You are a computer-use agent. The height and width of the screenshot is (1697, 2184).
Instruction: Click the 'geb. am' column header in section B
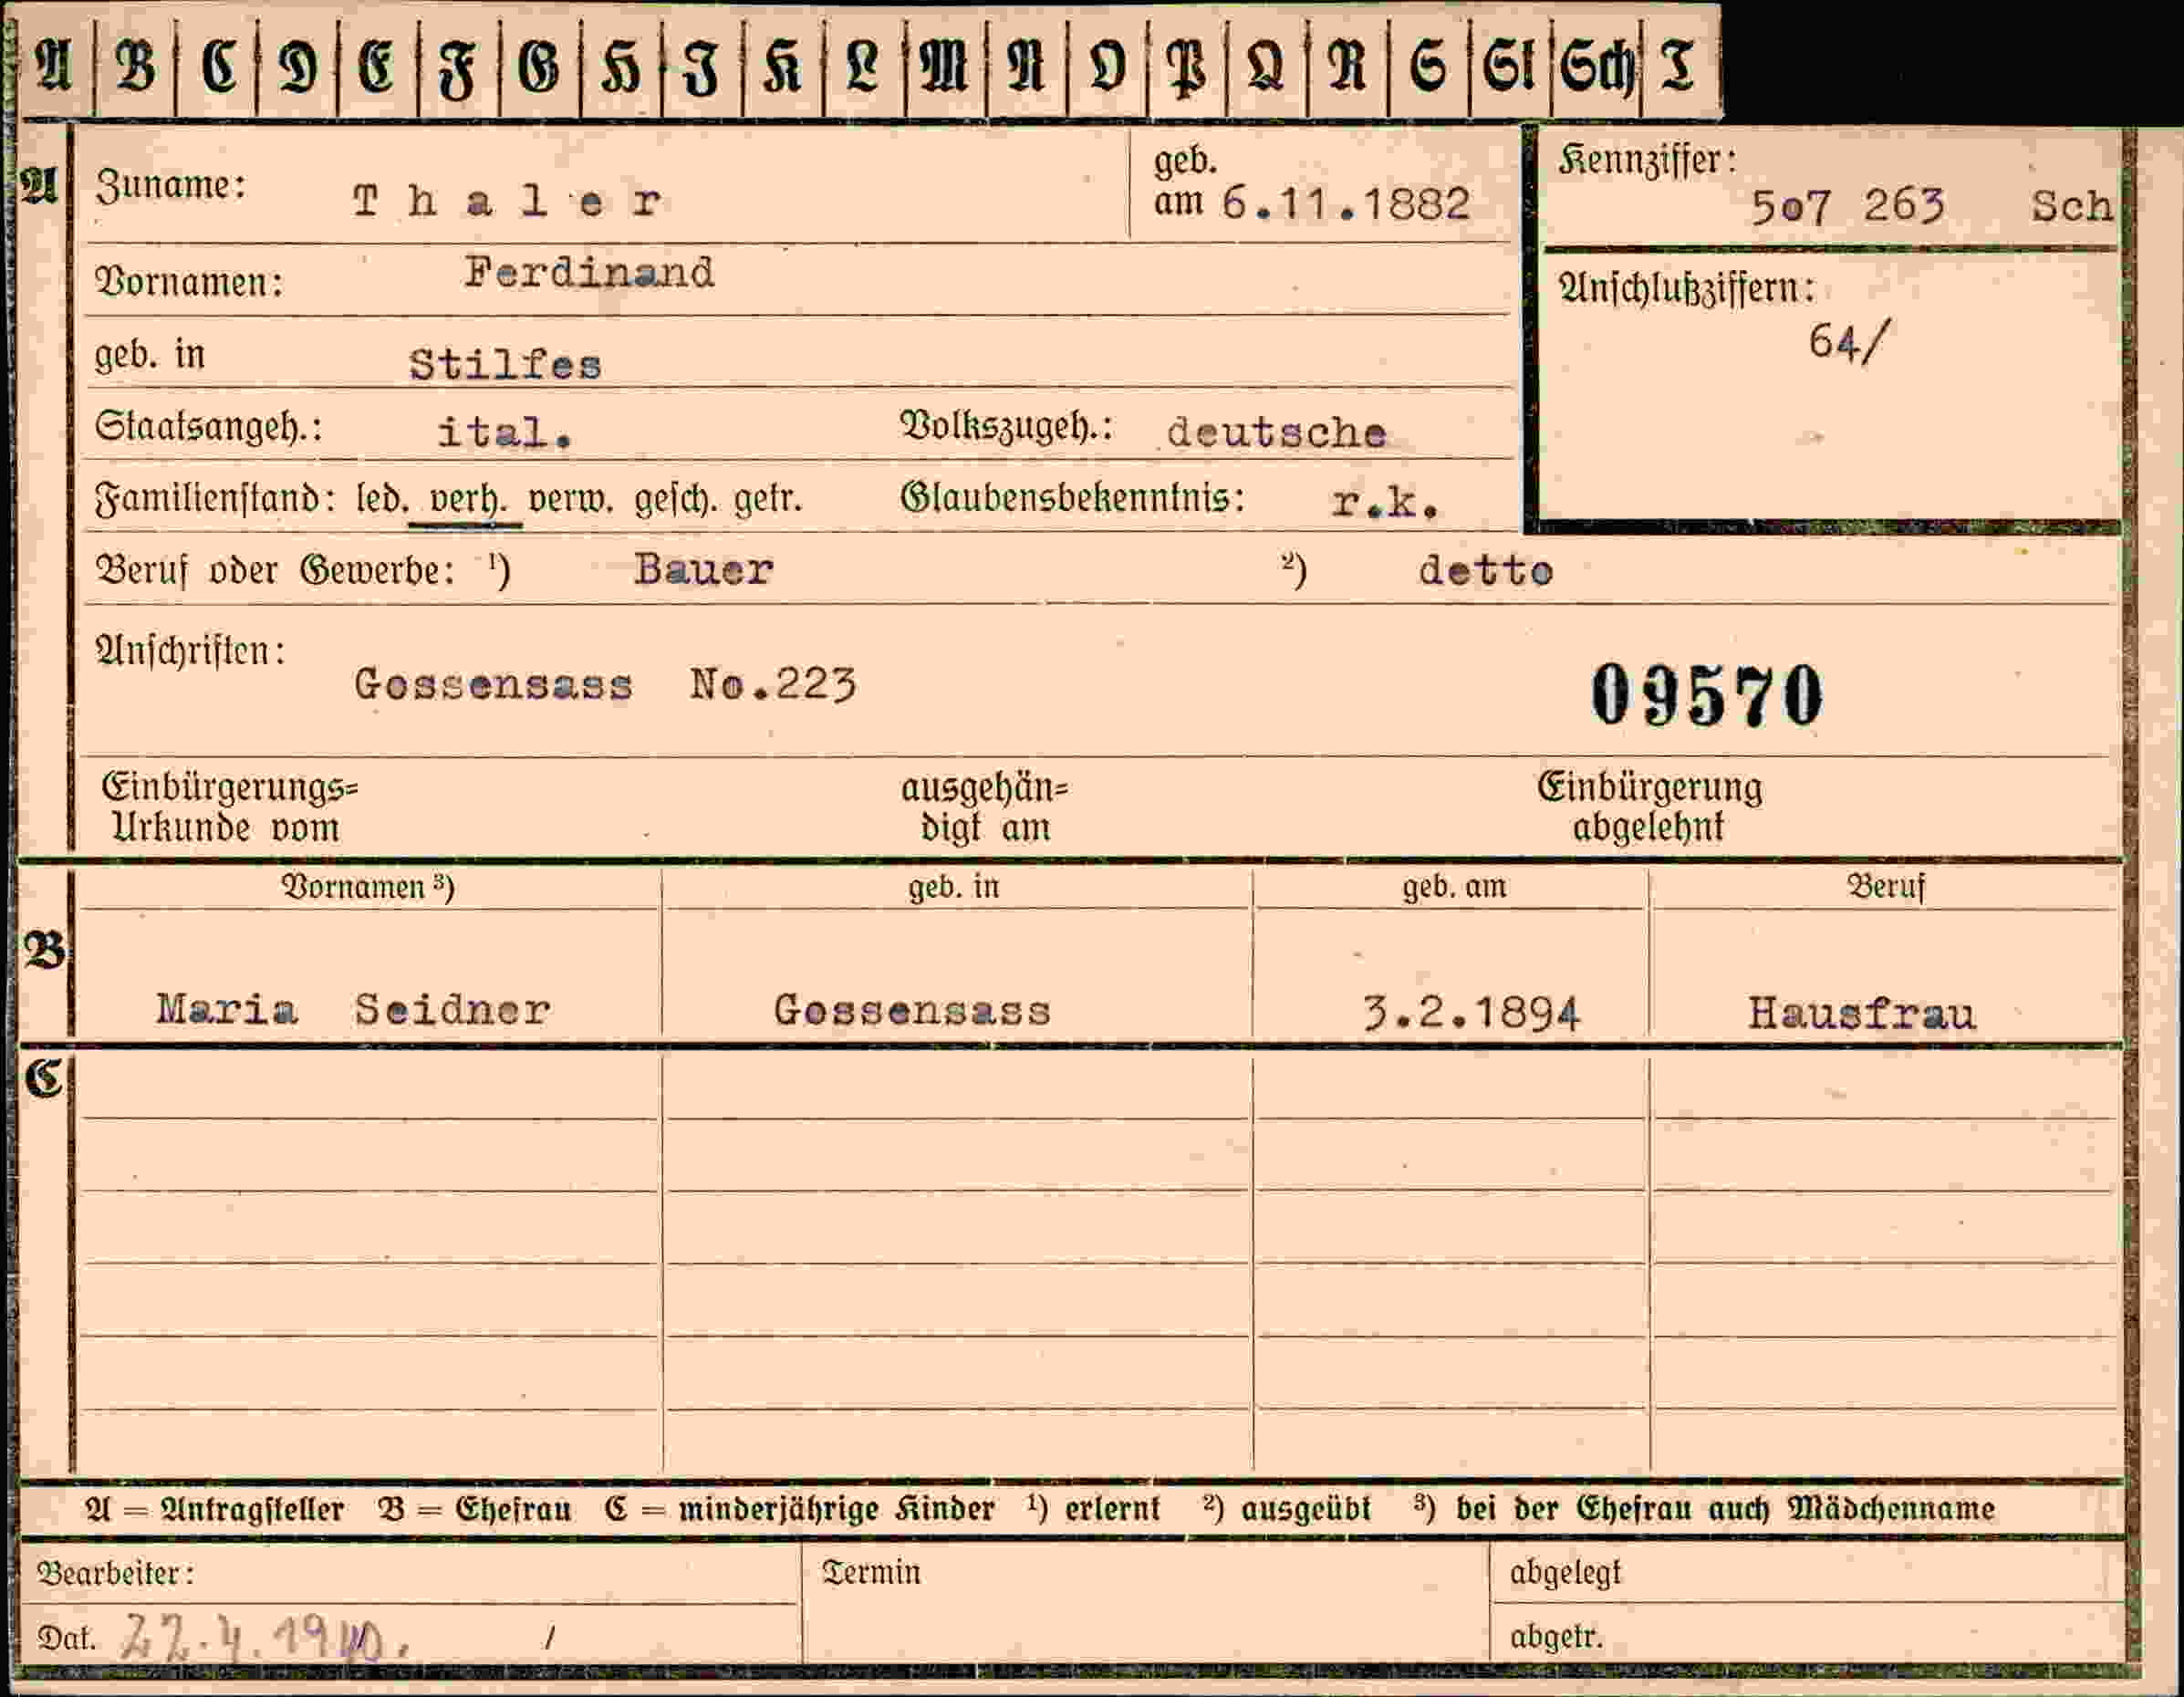(x=1454, y=886)
